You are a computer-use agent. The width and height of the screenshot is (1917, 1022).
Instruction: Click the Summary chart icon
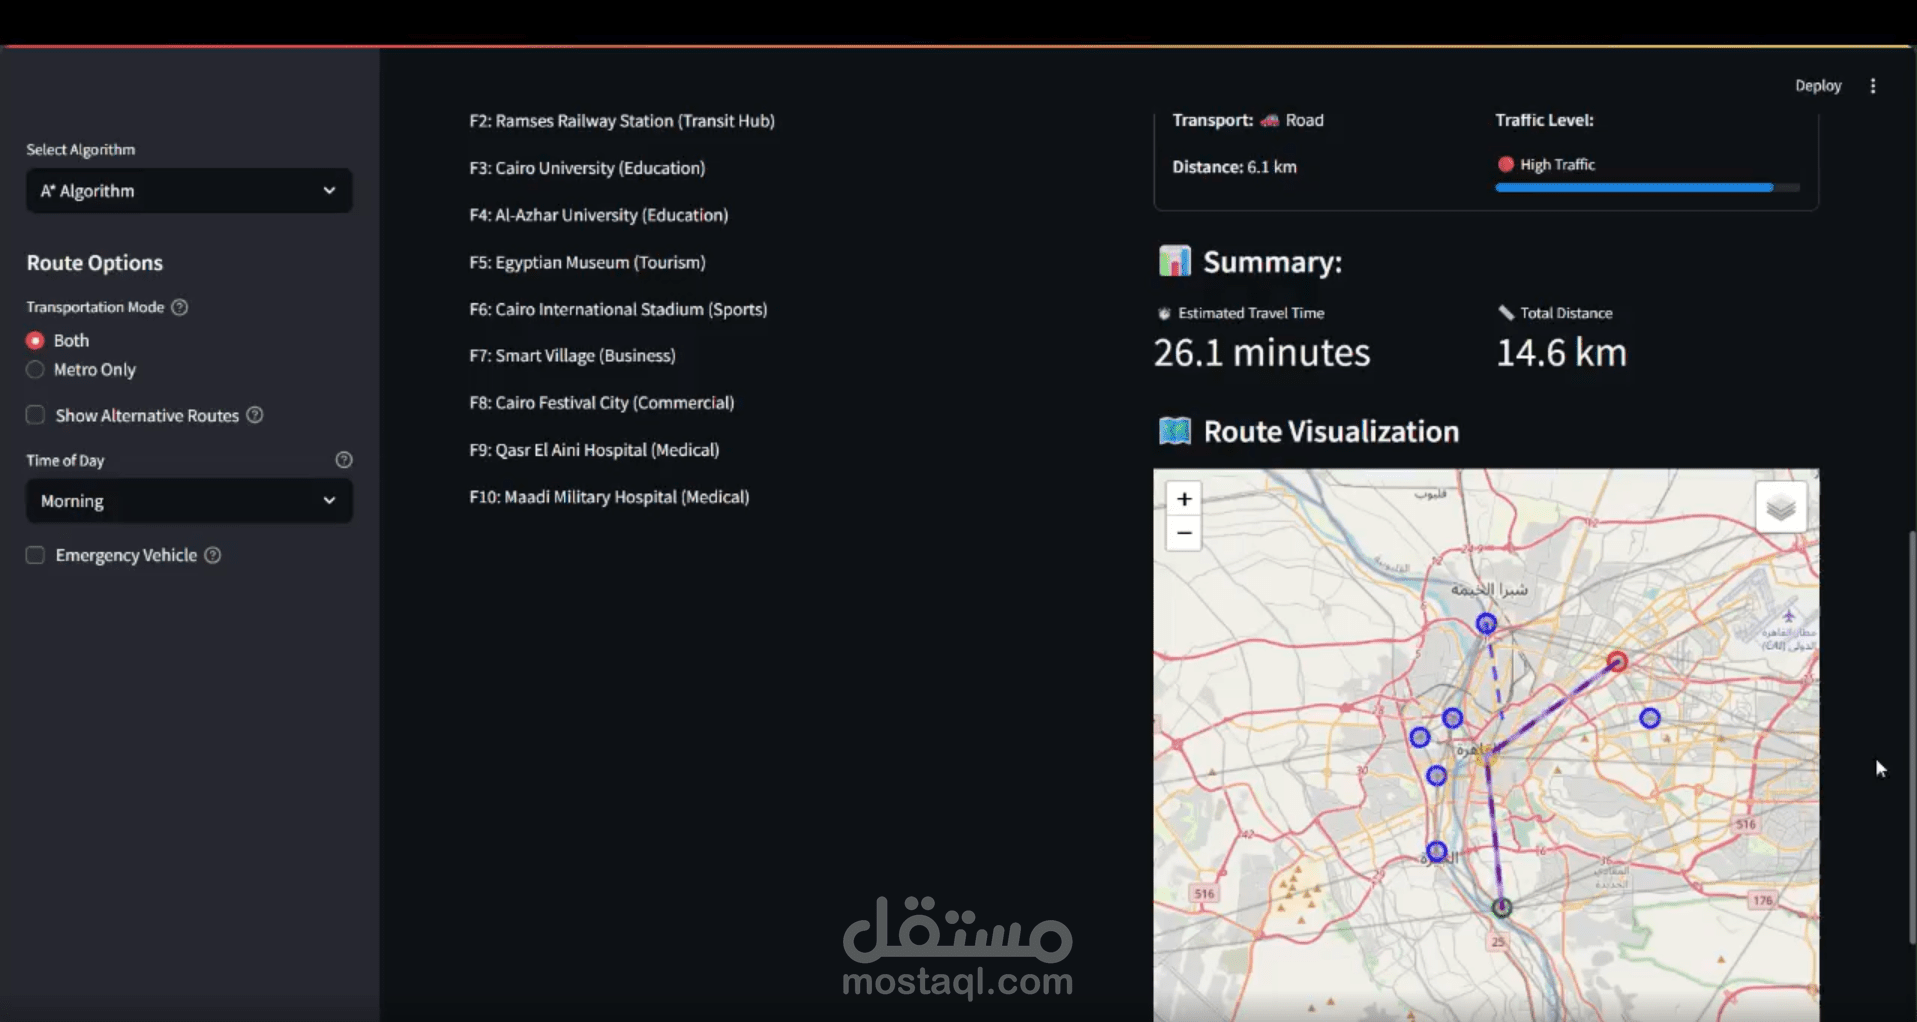(1174, 261)
